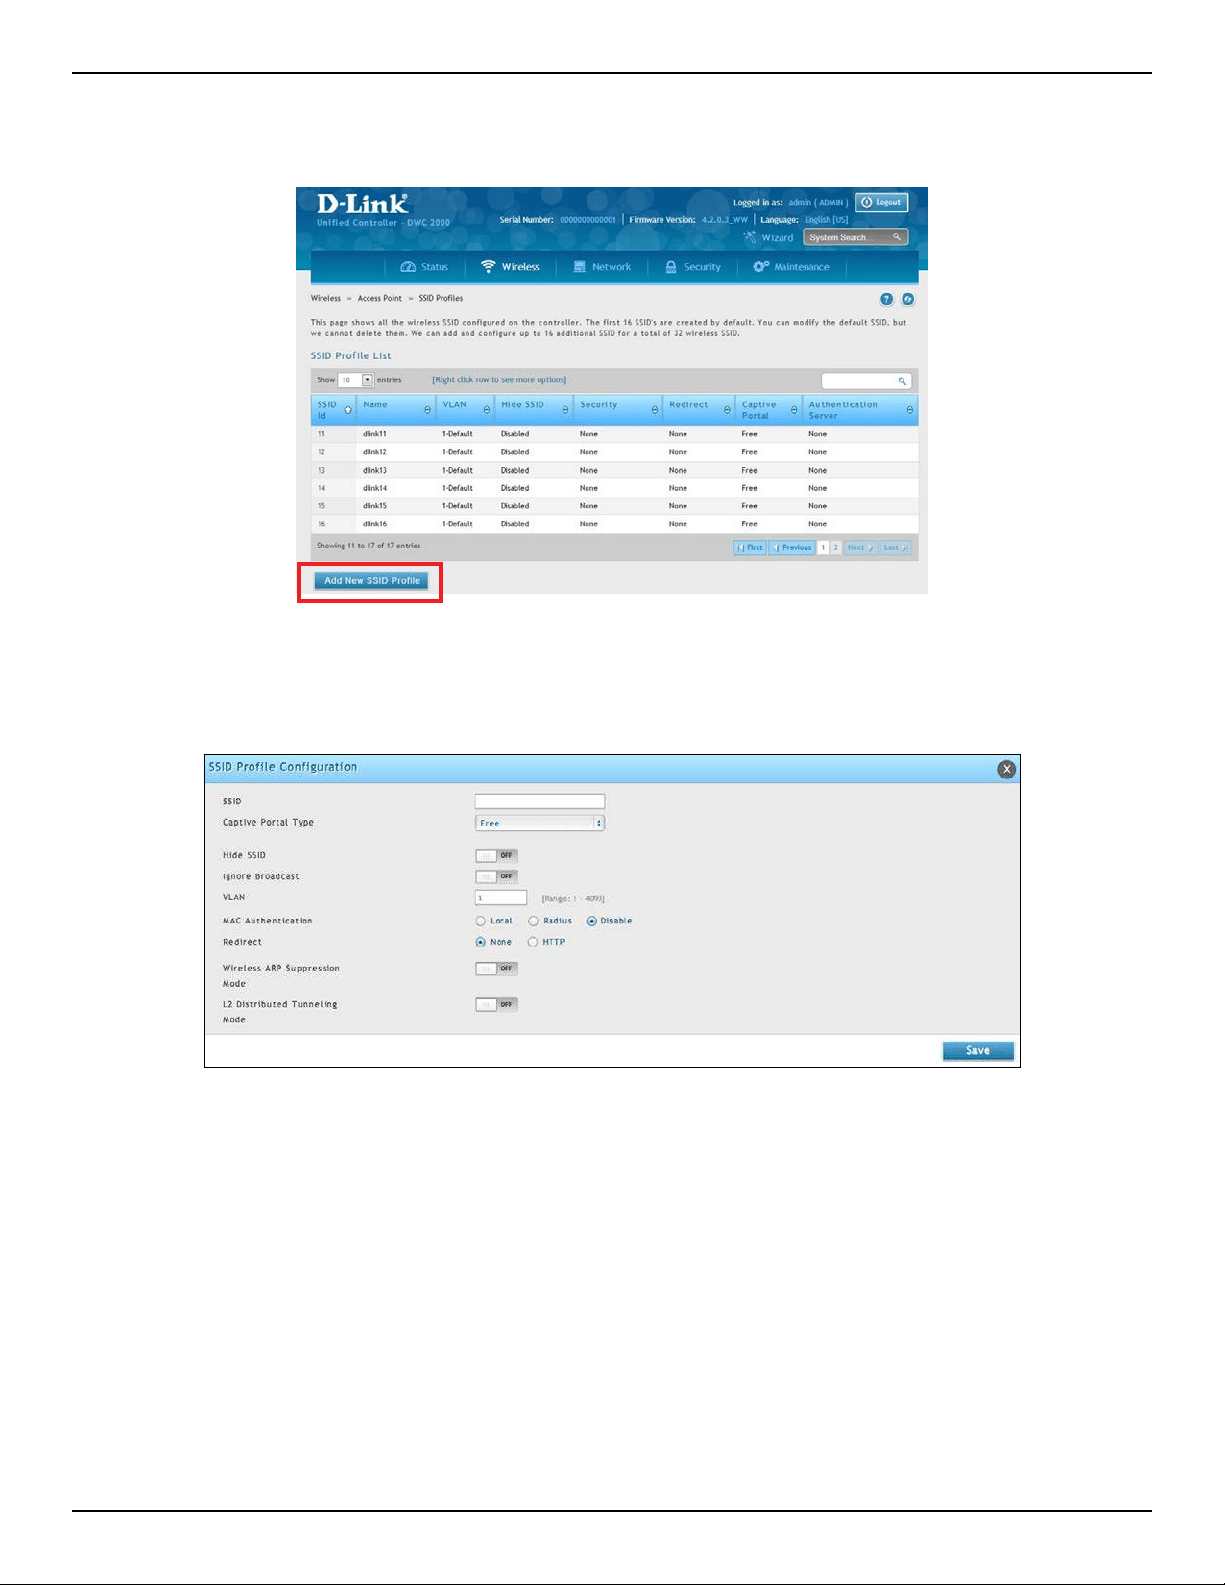Click the refresh icon beside help
This screenshot has height=1585, width=1225.
[x=908, y=299]
